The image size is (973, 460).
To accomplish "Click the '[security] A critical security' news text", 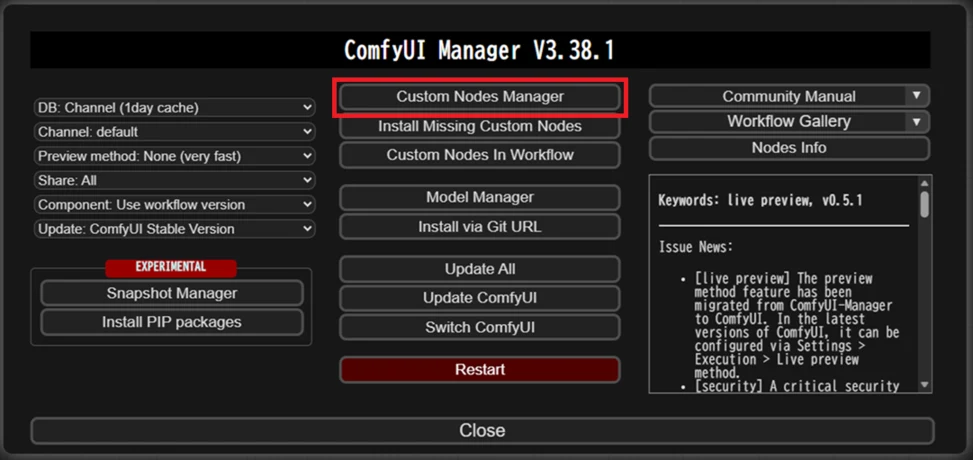I will click(x=797, y=387).
